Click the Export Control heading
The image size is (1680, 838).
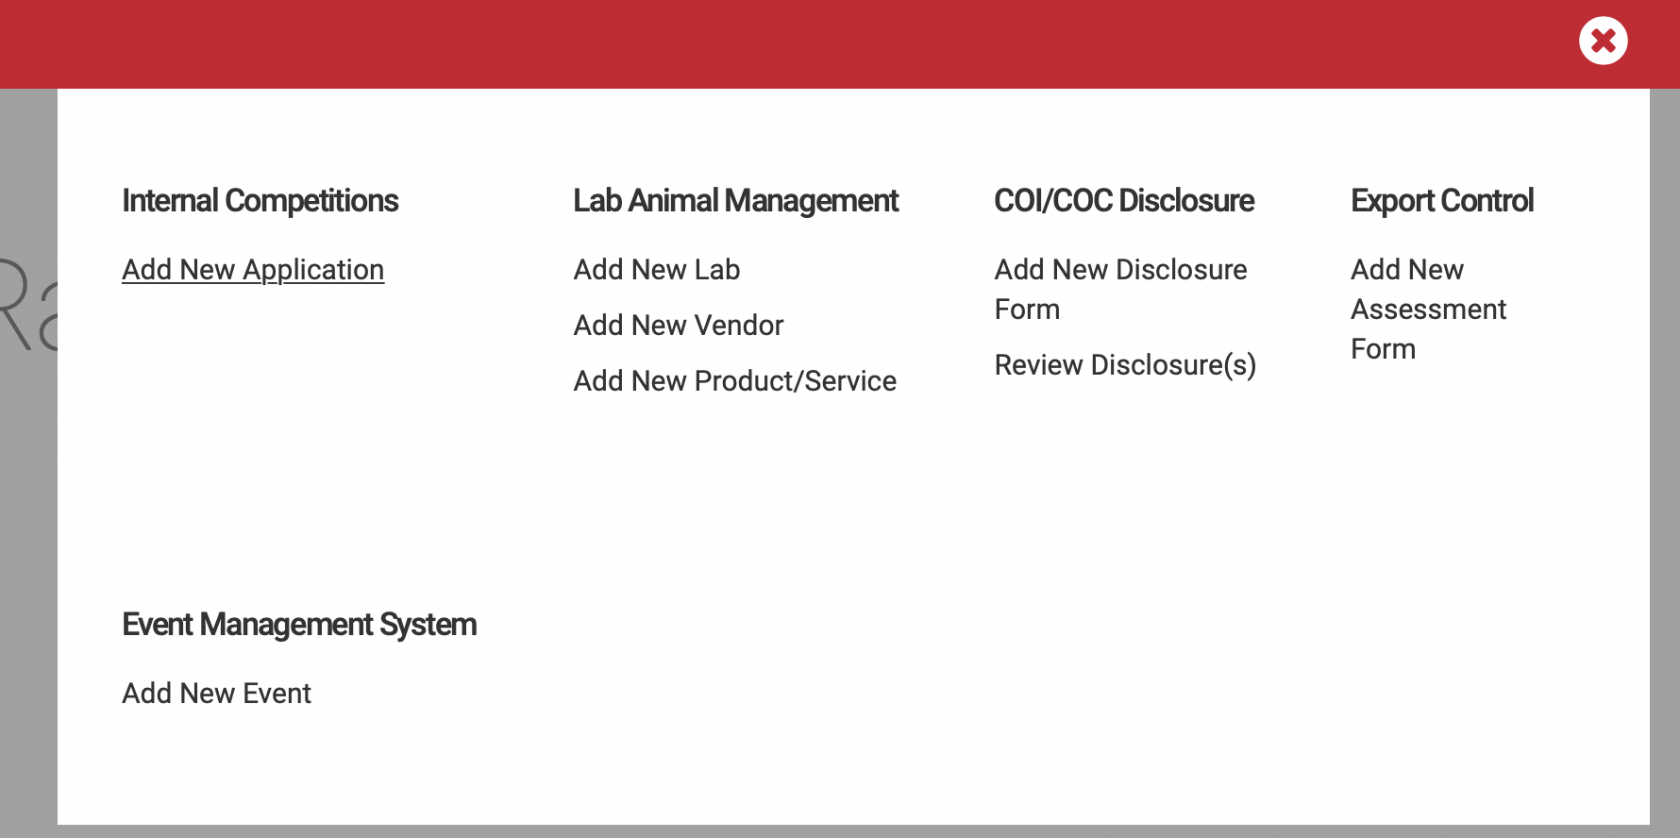click(x=1442, y=201)
